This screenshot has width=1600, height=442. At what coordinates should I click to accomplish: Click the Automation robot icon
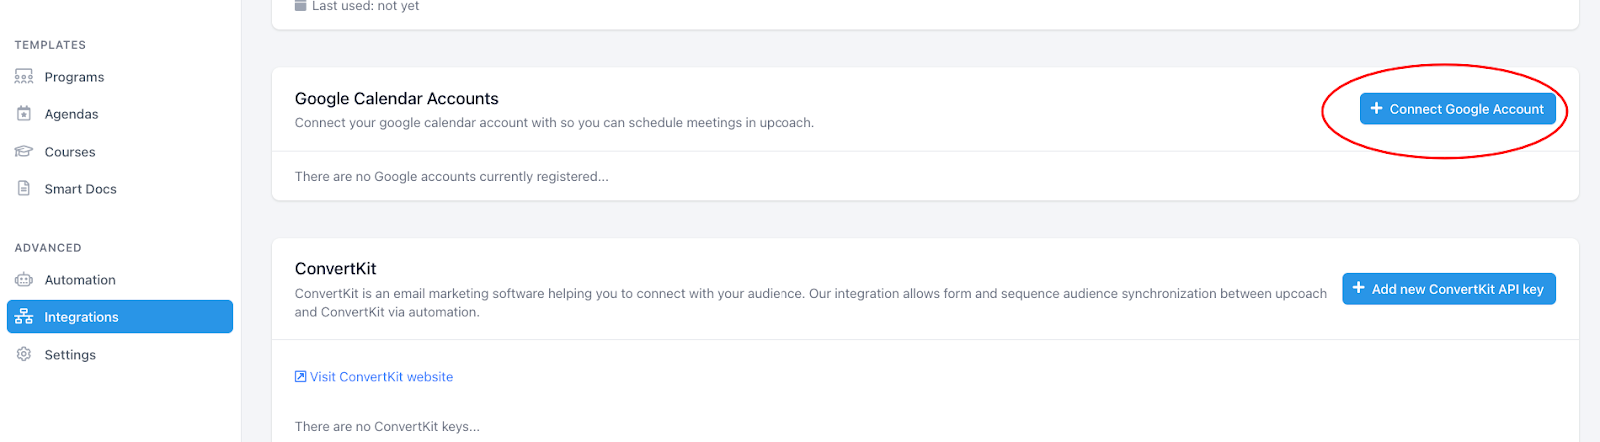pos(24,280)
